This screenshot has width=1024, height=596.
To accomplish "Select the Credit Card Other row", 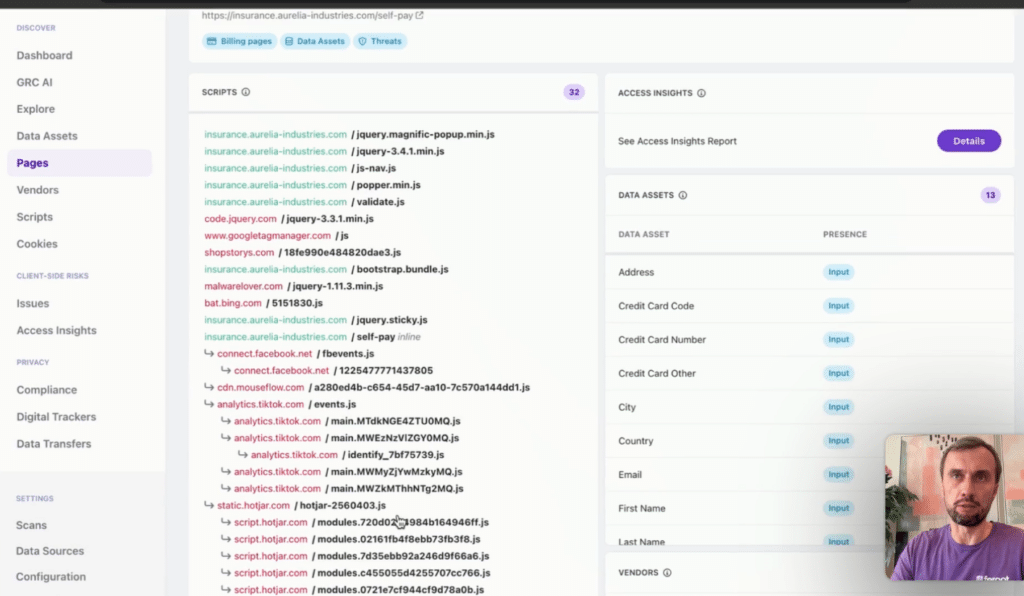I will pyautogui.click(x=809, y=373).
